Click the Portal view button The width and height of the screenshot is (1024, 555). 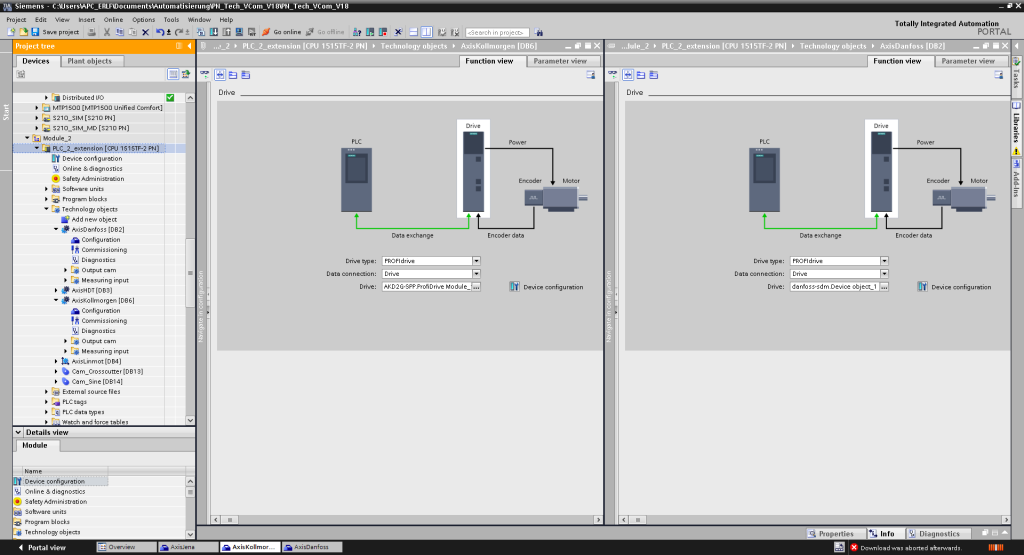[40, 547]
